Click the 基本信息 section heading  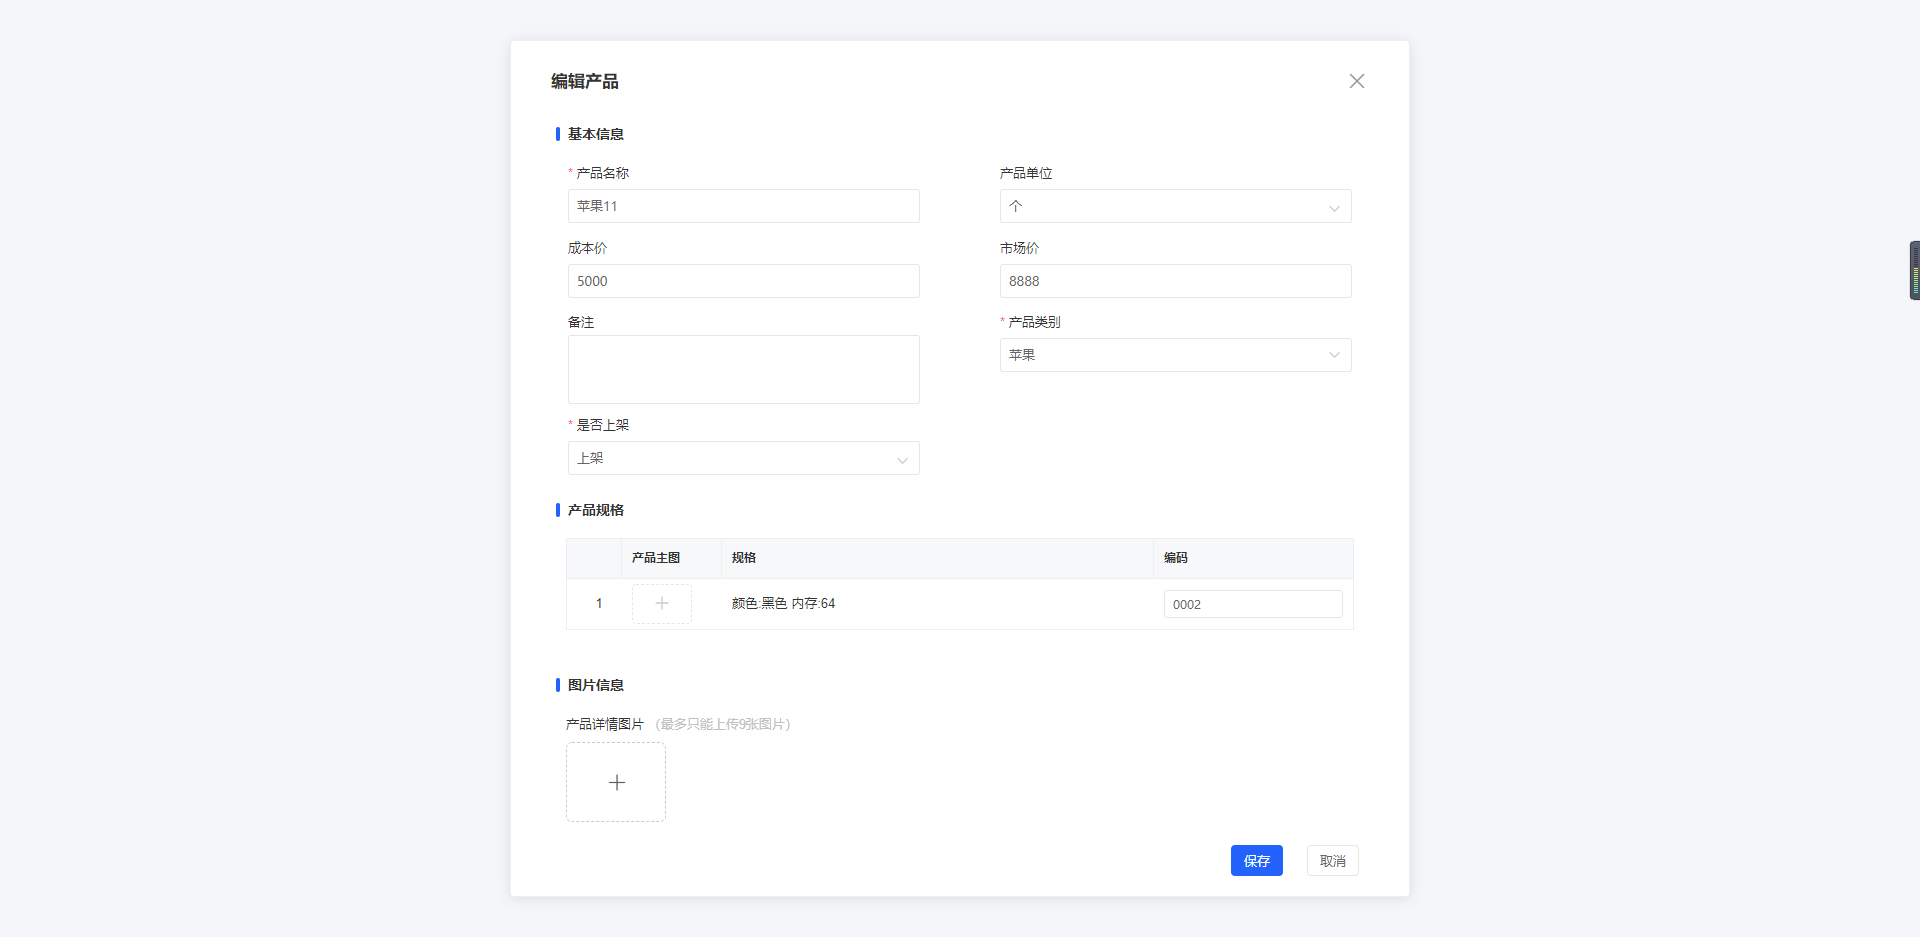click(x=595, y=134)
